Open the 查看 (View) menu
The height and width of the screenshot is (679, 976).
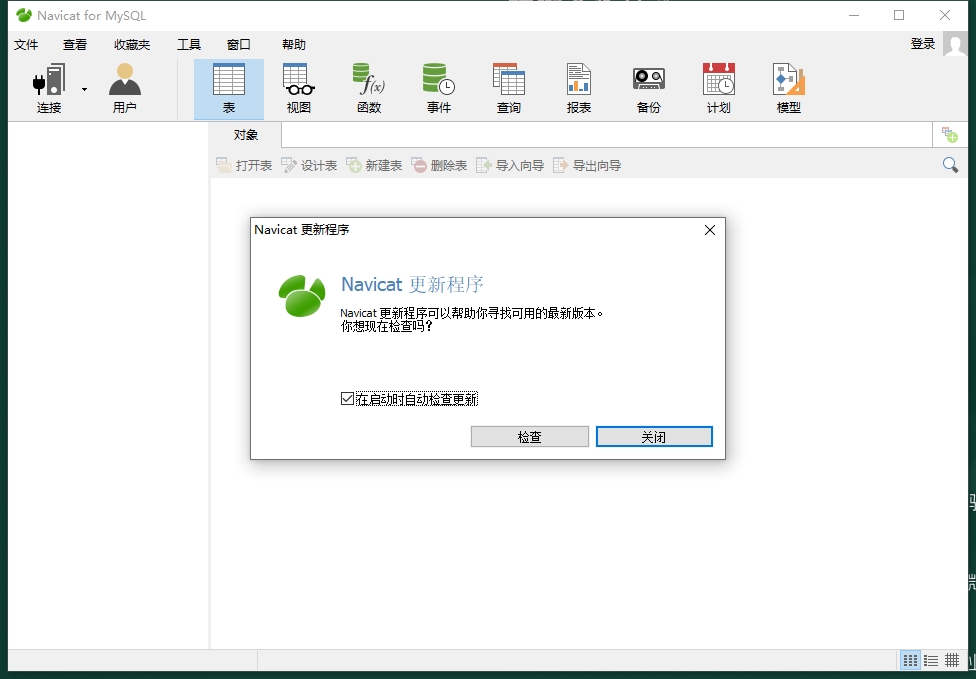75,44
